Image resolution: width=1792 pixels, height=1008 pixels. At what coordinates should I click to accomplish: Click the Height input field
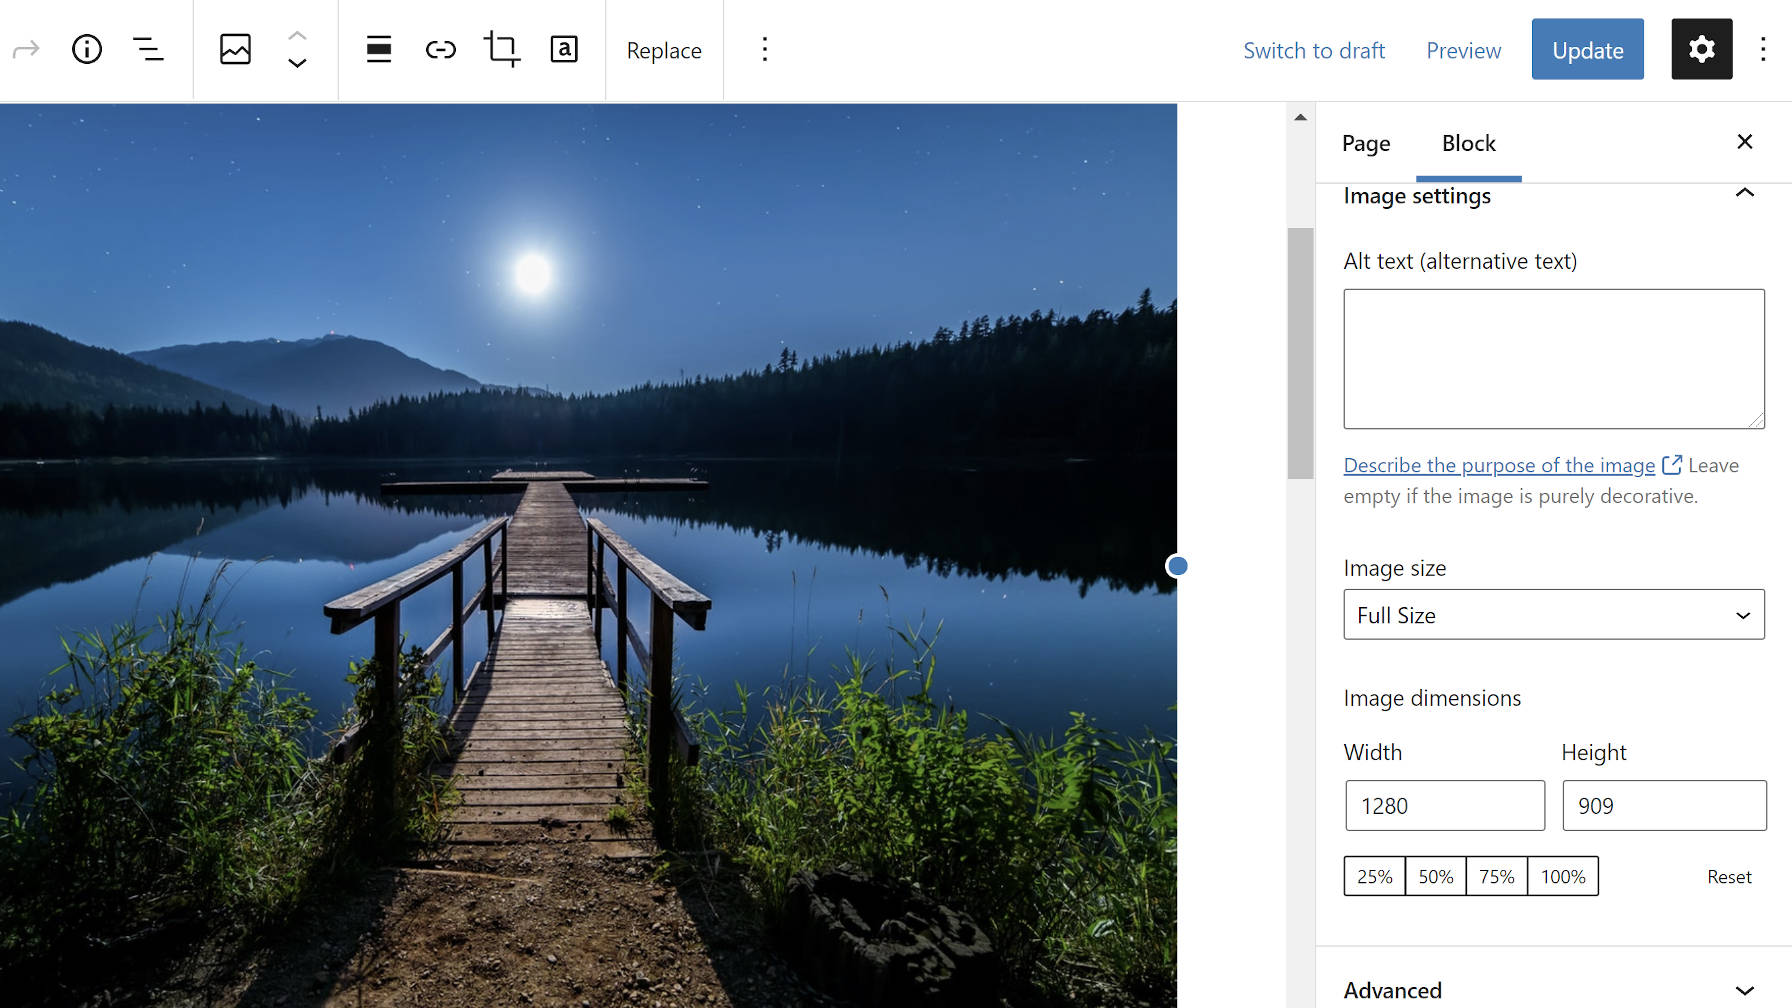pos(1664,806)
